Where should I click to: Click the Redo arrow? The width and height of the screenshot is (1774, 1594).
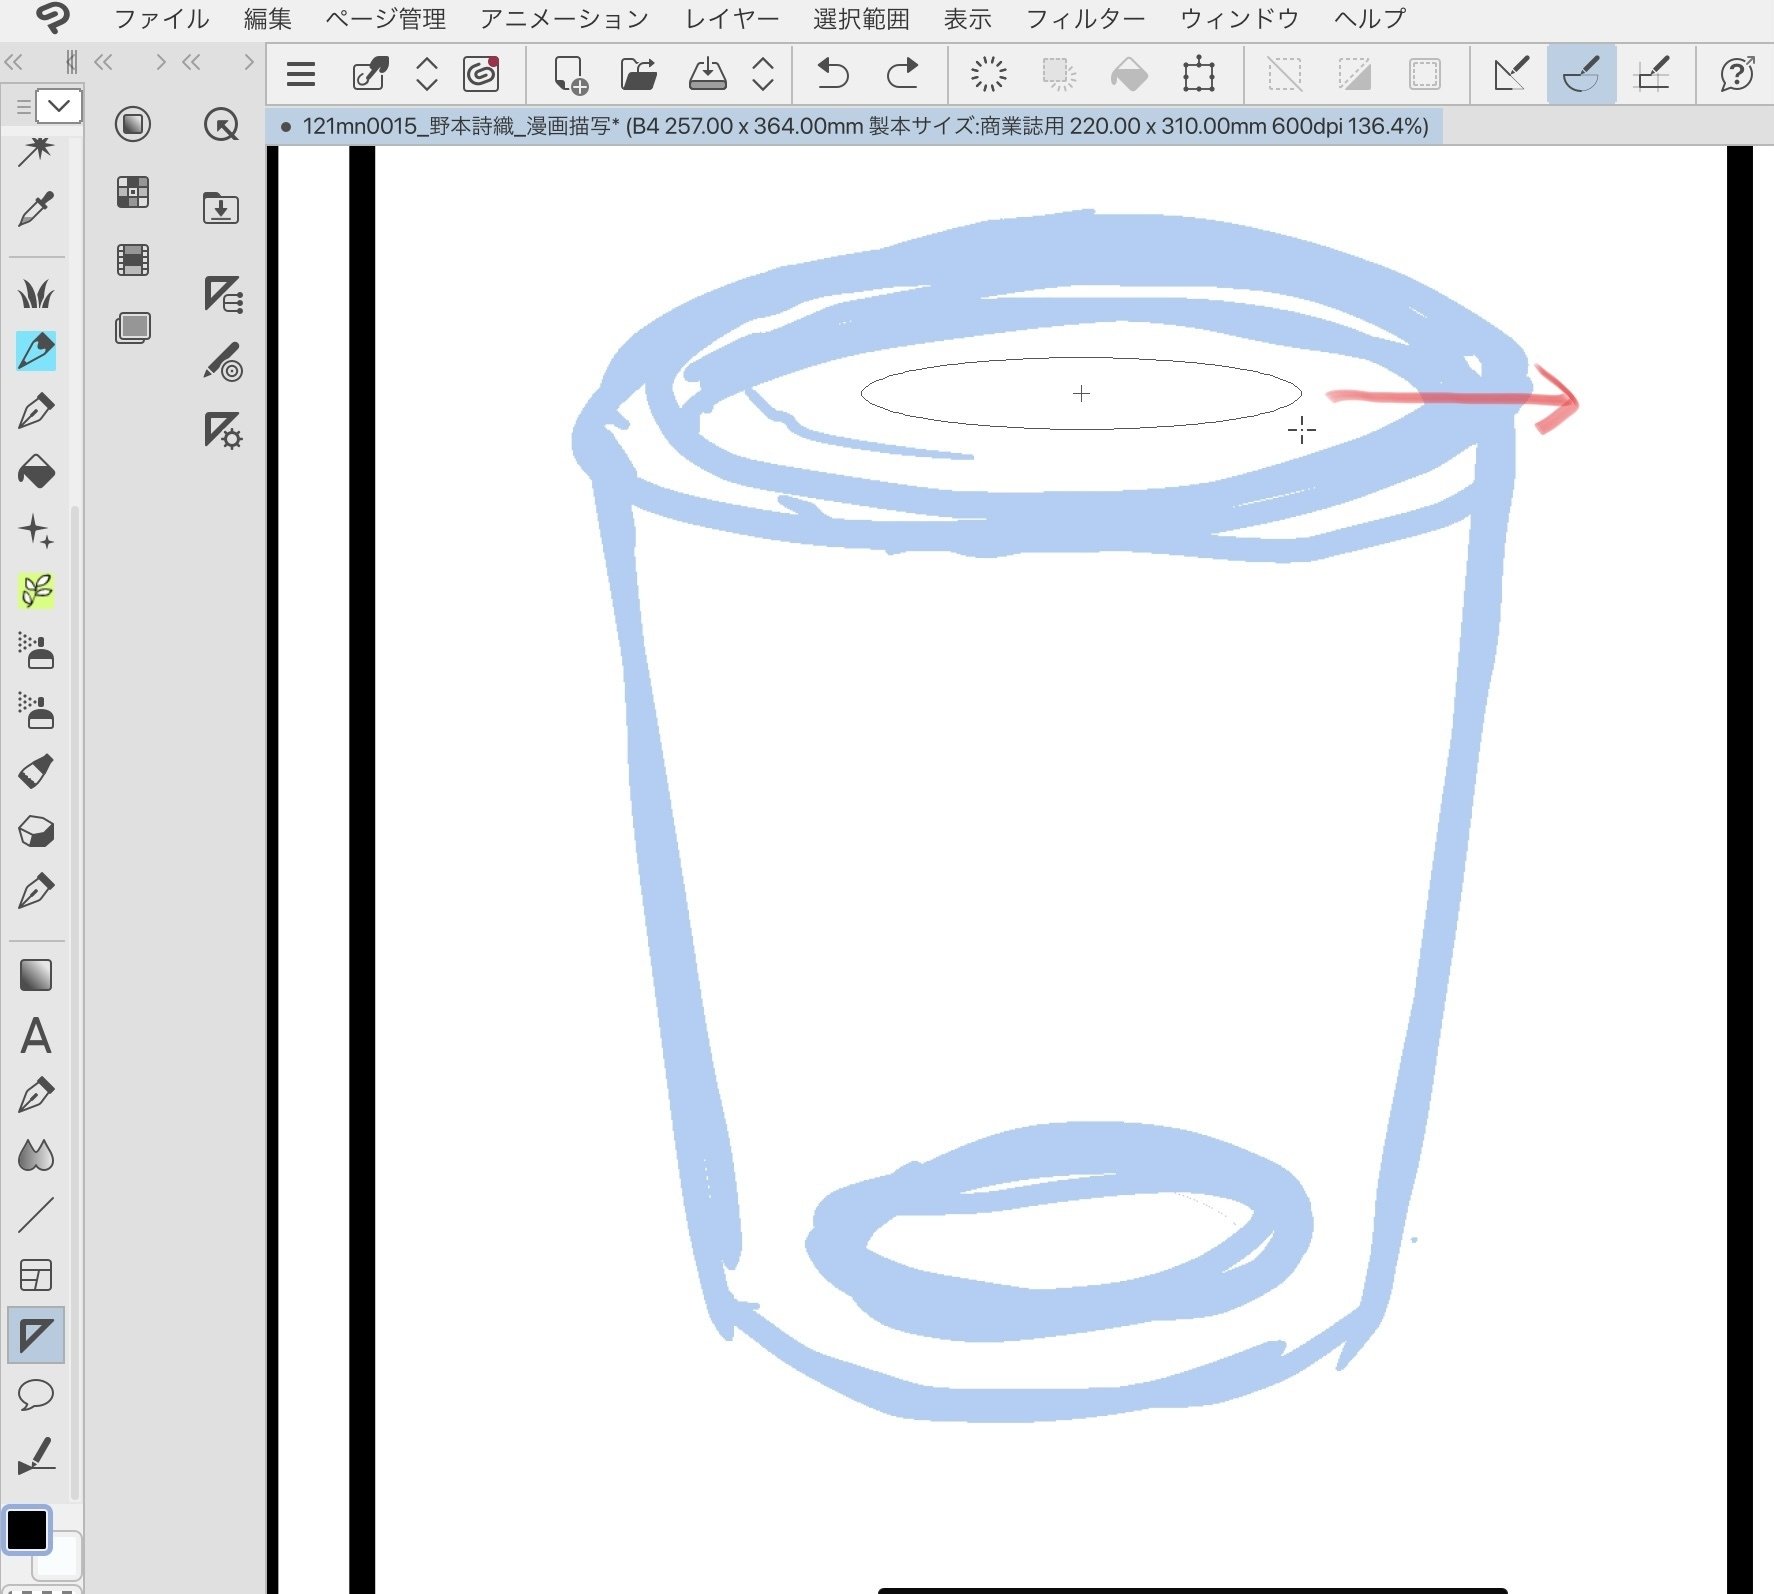click(x=902, y=74)
